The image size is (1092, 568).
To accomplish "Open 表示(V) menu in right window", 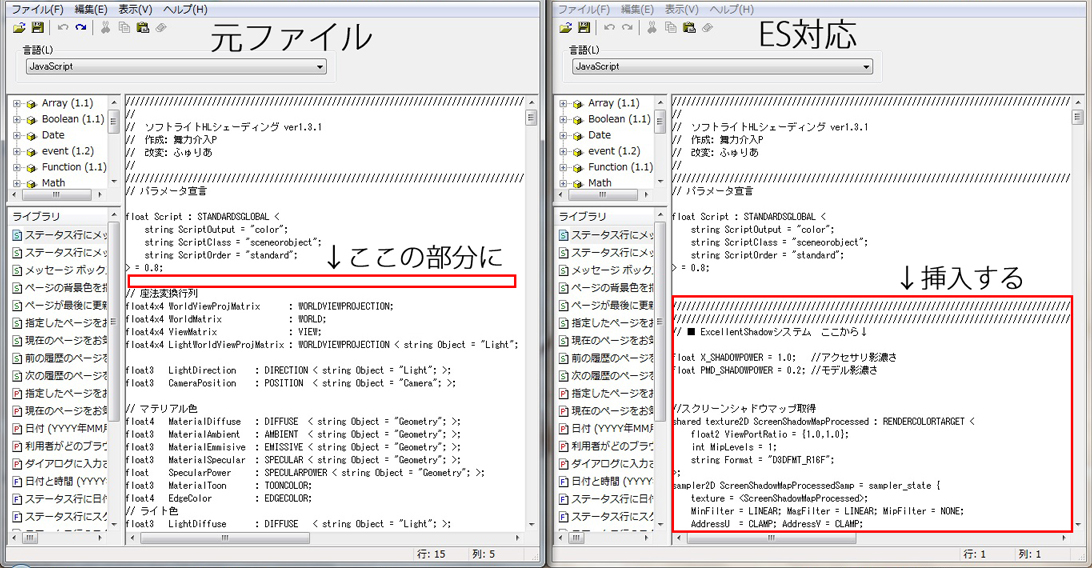I will 682,9.
